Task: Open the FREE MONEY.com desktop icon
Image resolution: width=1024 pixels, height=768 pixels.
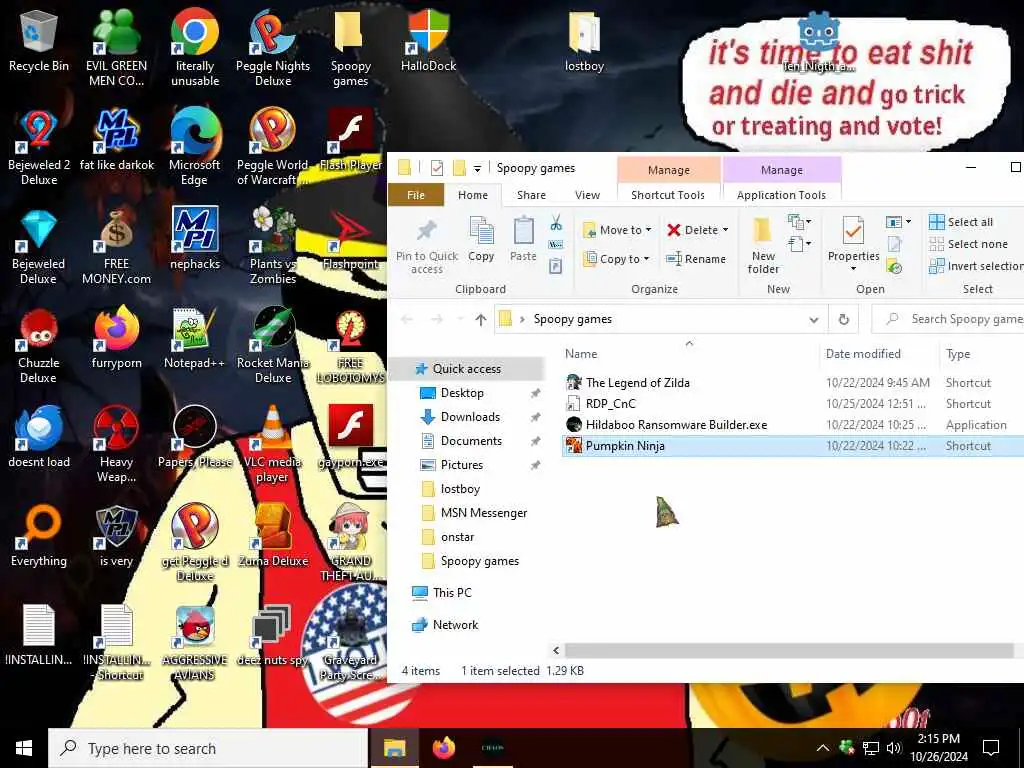Action: 116,246
